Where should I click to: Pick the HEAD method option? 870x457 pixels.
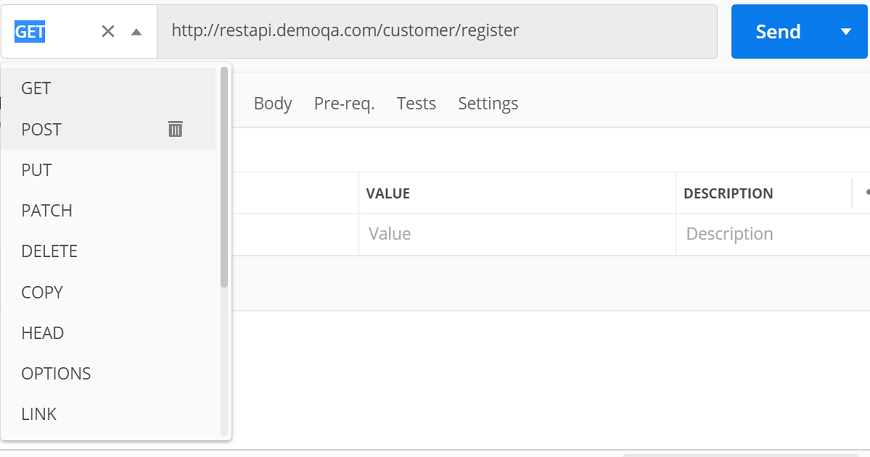pos(108,333)
